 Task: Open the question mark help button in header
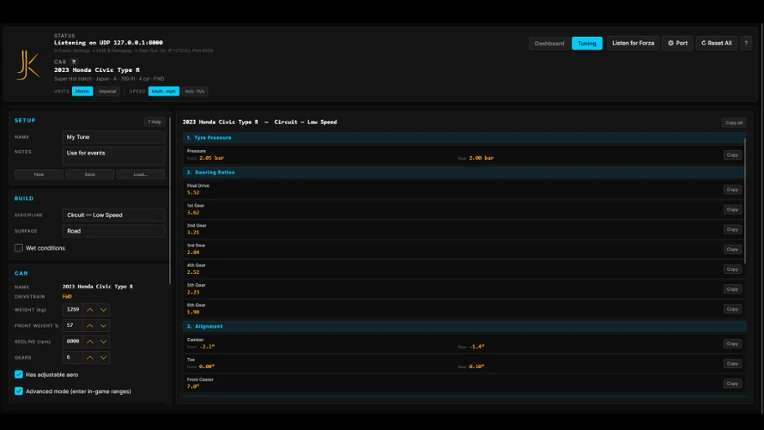[x=746, y=43]
